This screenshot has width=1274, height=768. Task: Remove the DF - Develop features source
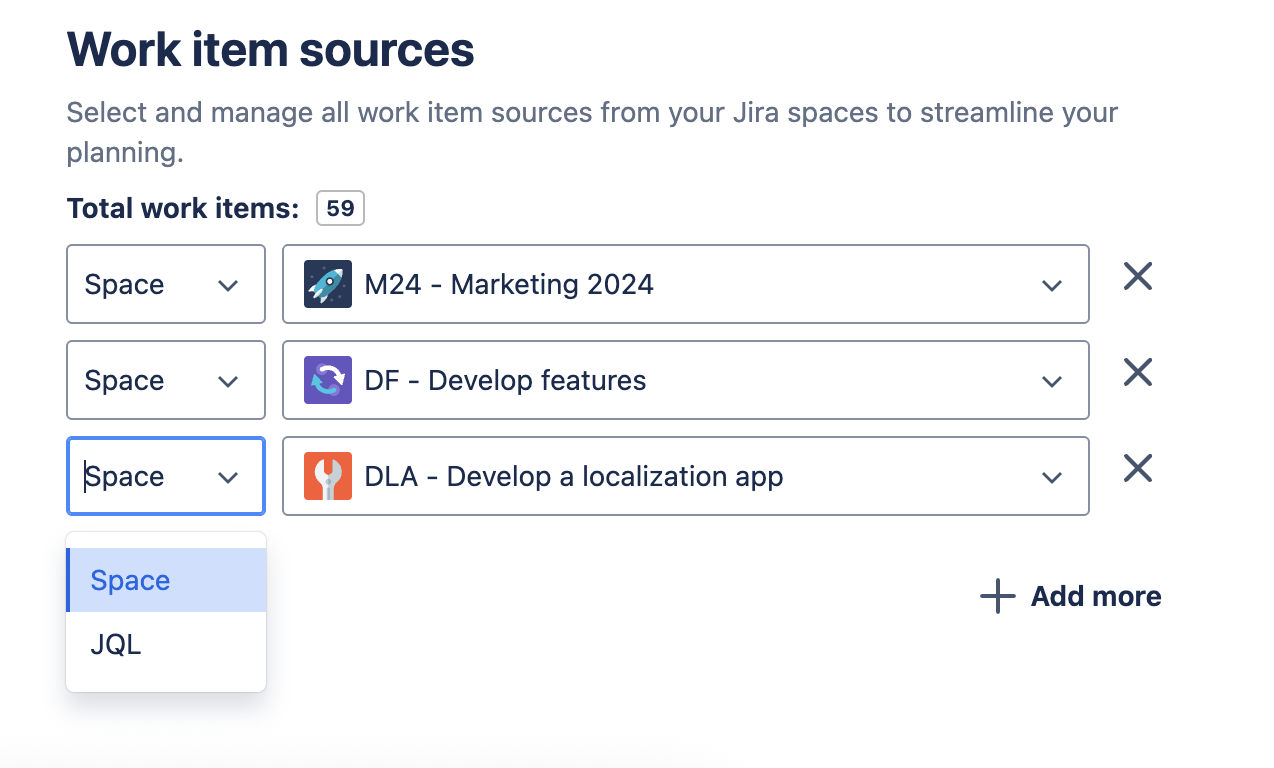[x=1138, y=373]
